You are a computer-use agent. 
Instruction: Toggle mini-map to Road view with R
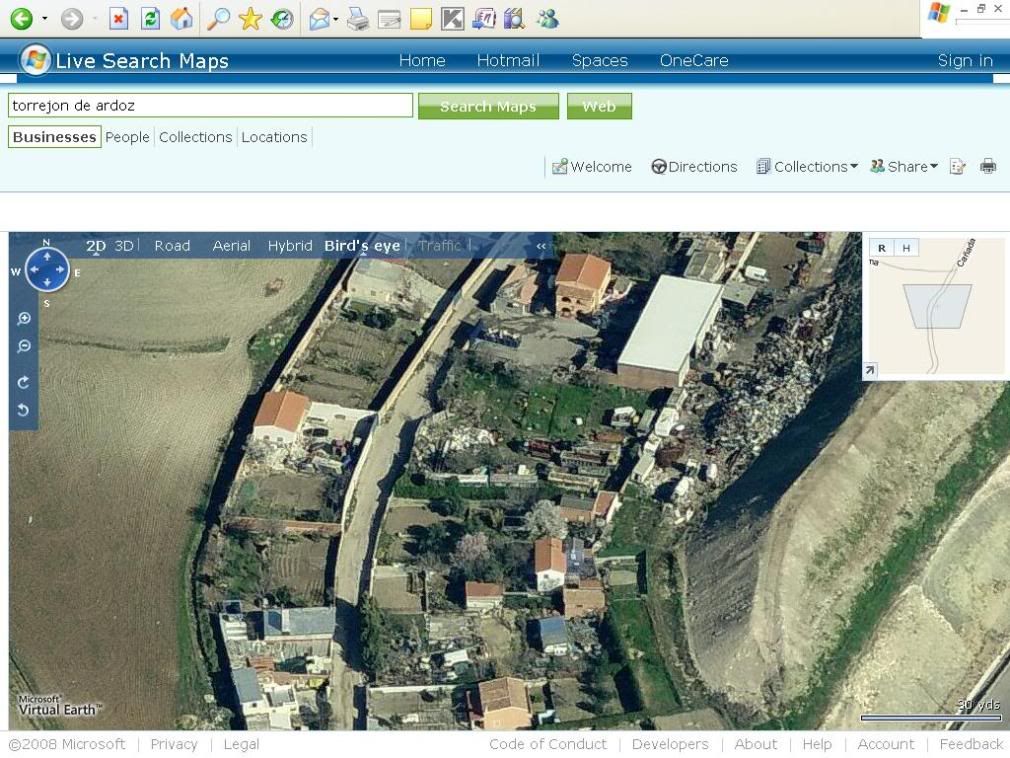coord(881,248)
